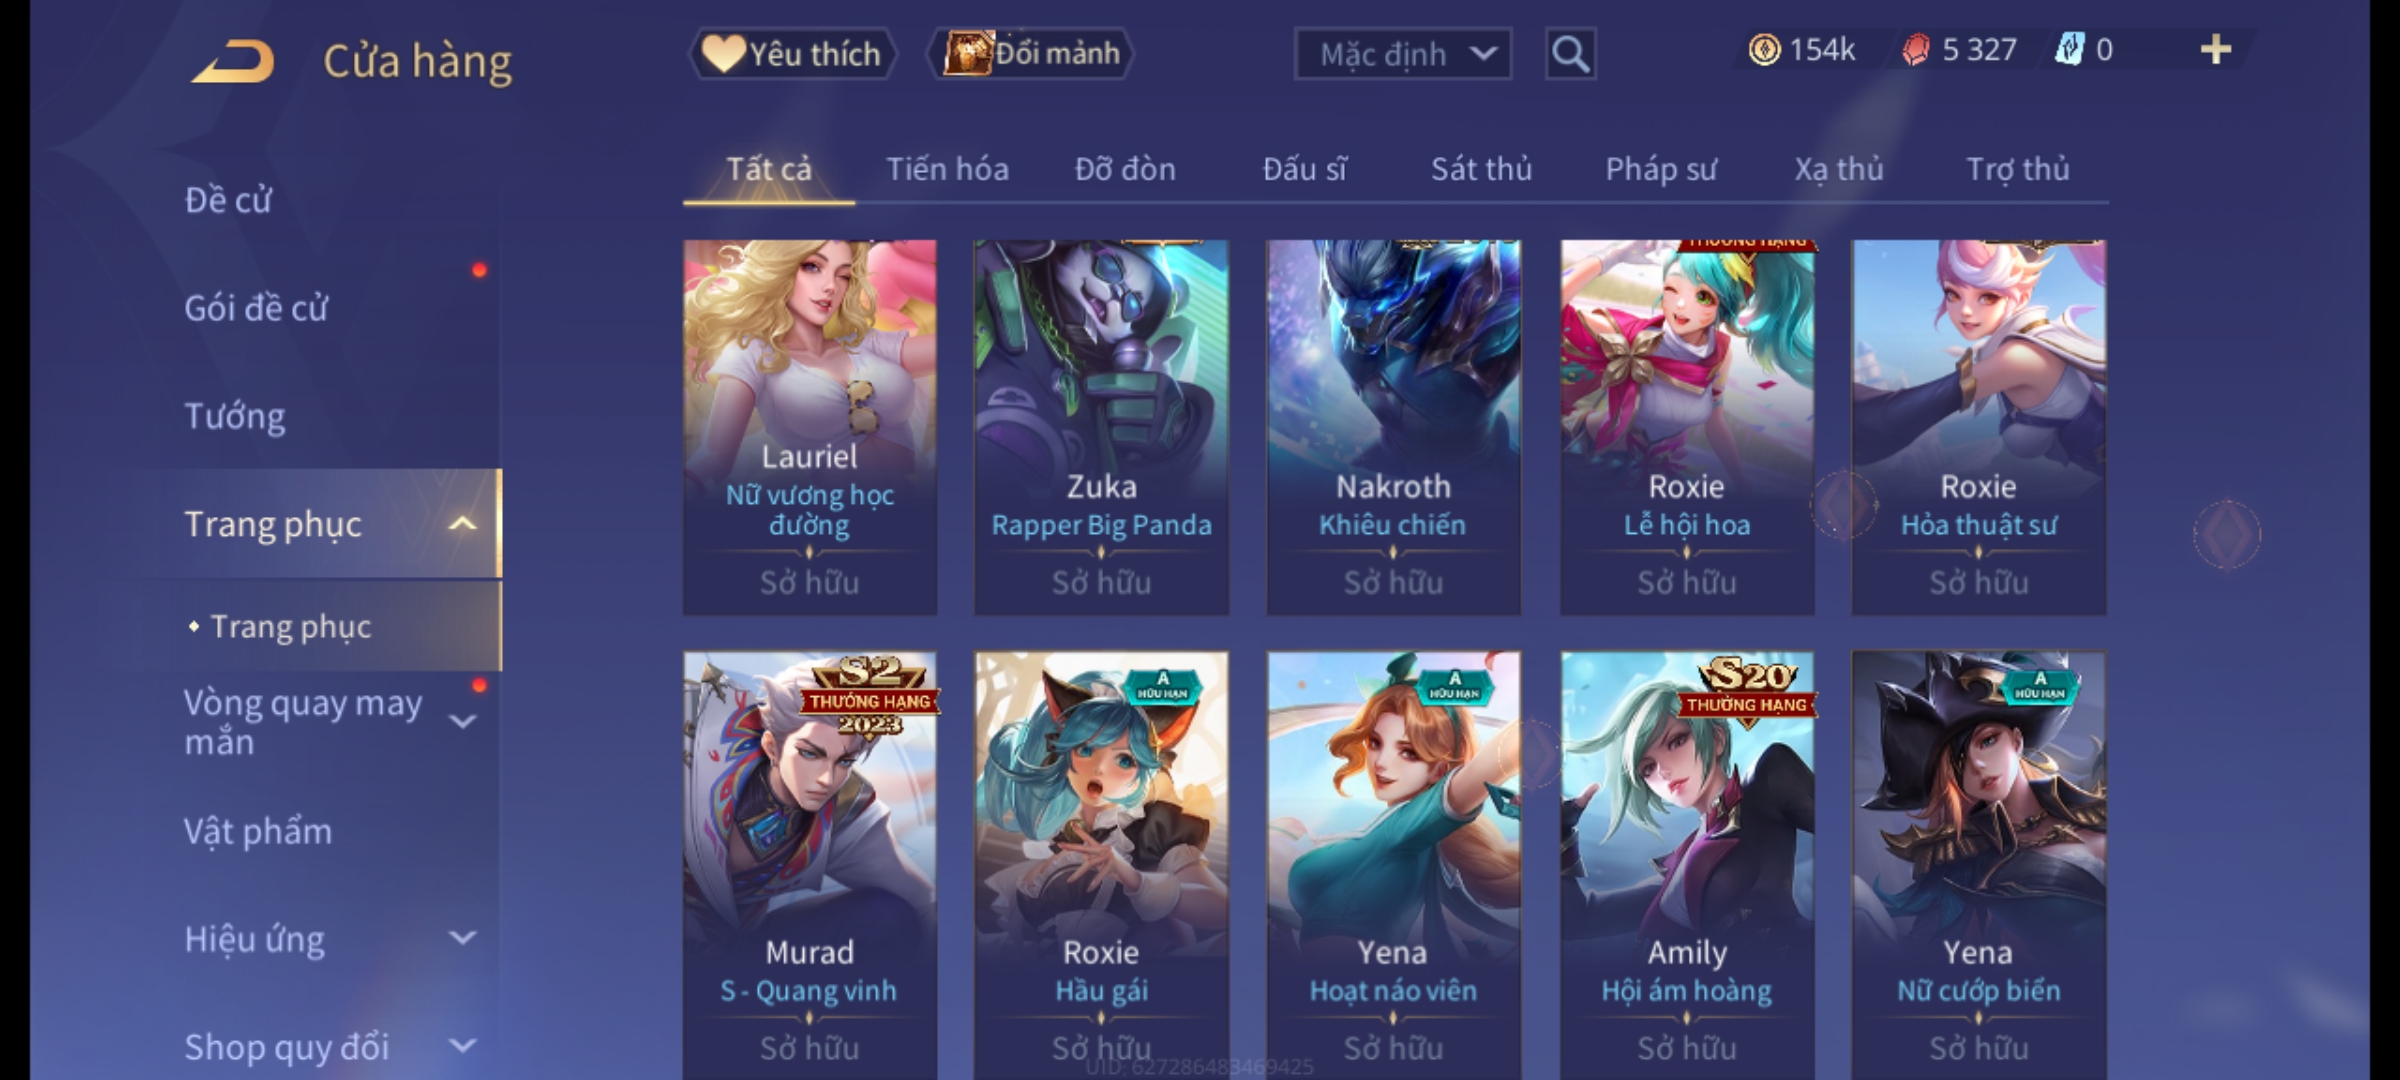Tap the gold coin balance icon
The image size is (2400, 1080).
coord(1764,50)
